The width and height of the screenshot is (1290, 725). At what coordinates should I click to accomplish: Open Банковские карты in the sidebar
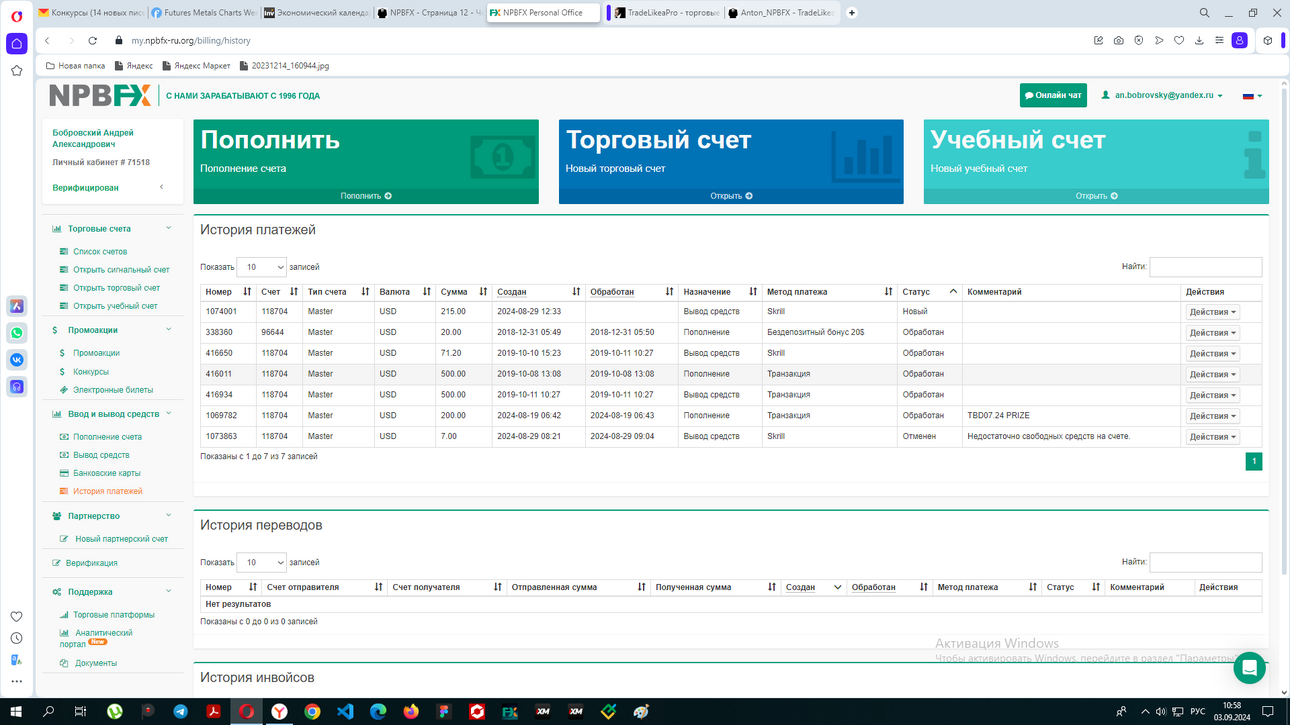point(106,473)
